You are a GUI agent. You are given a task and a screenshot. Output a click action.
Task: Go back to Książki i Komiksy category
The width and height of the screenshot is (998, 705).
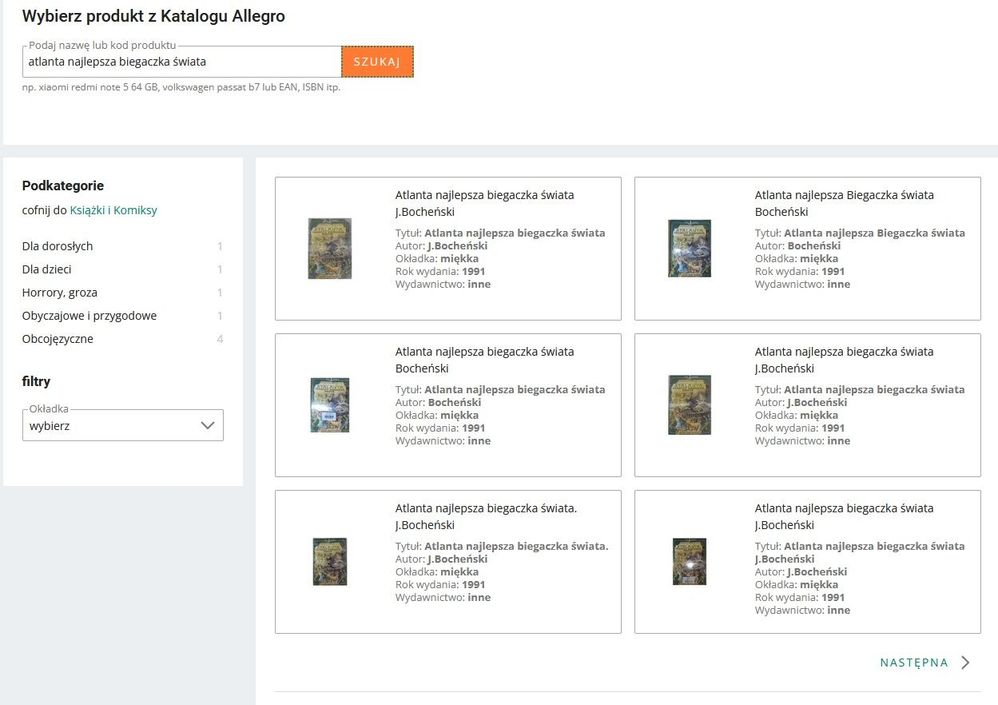pos(113,211)
